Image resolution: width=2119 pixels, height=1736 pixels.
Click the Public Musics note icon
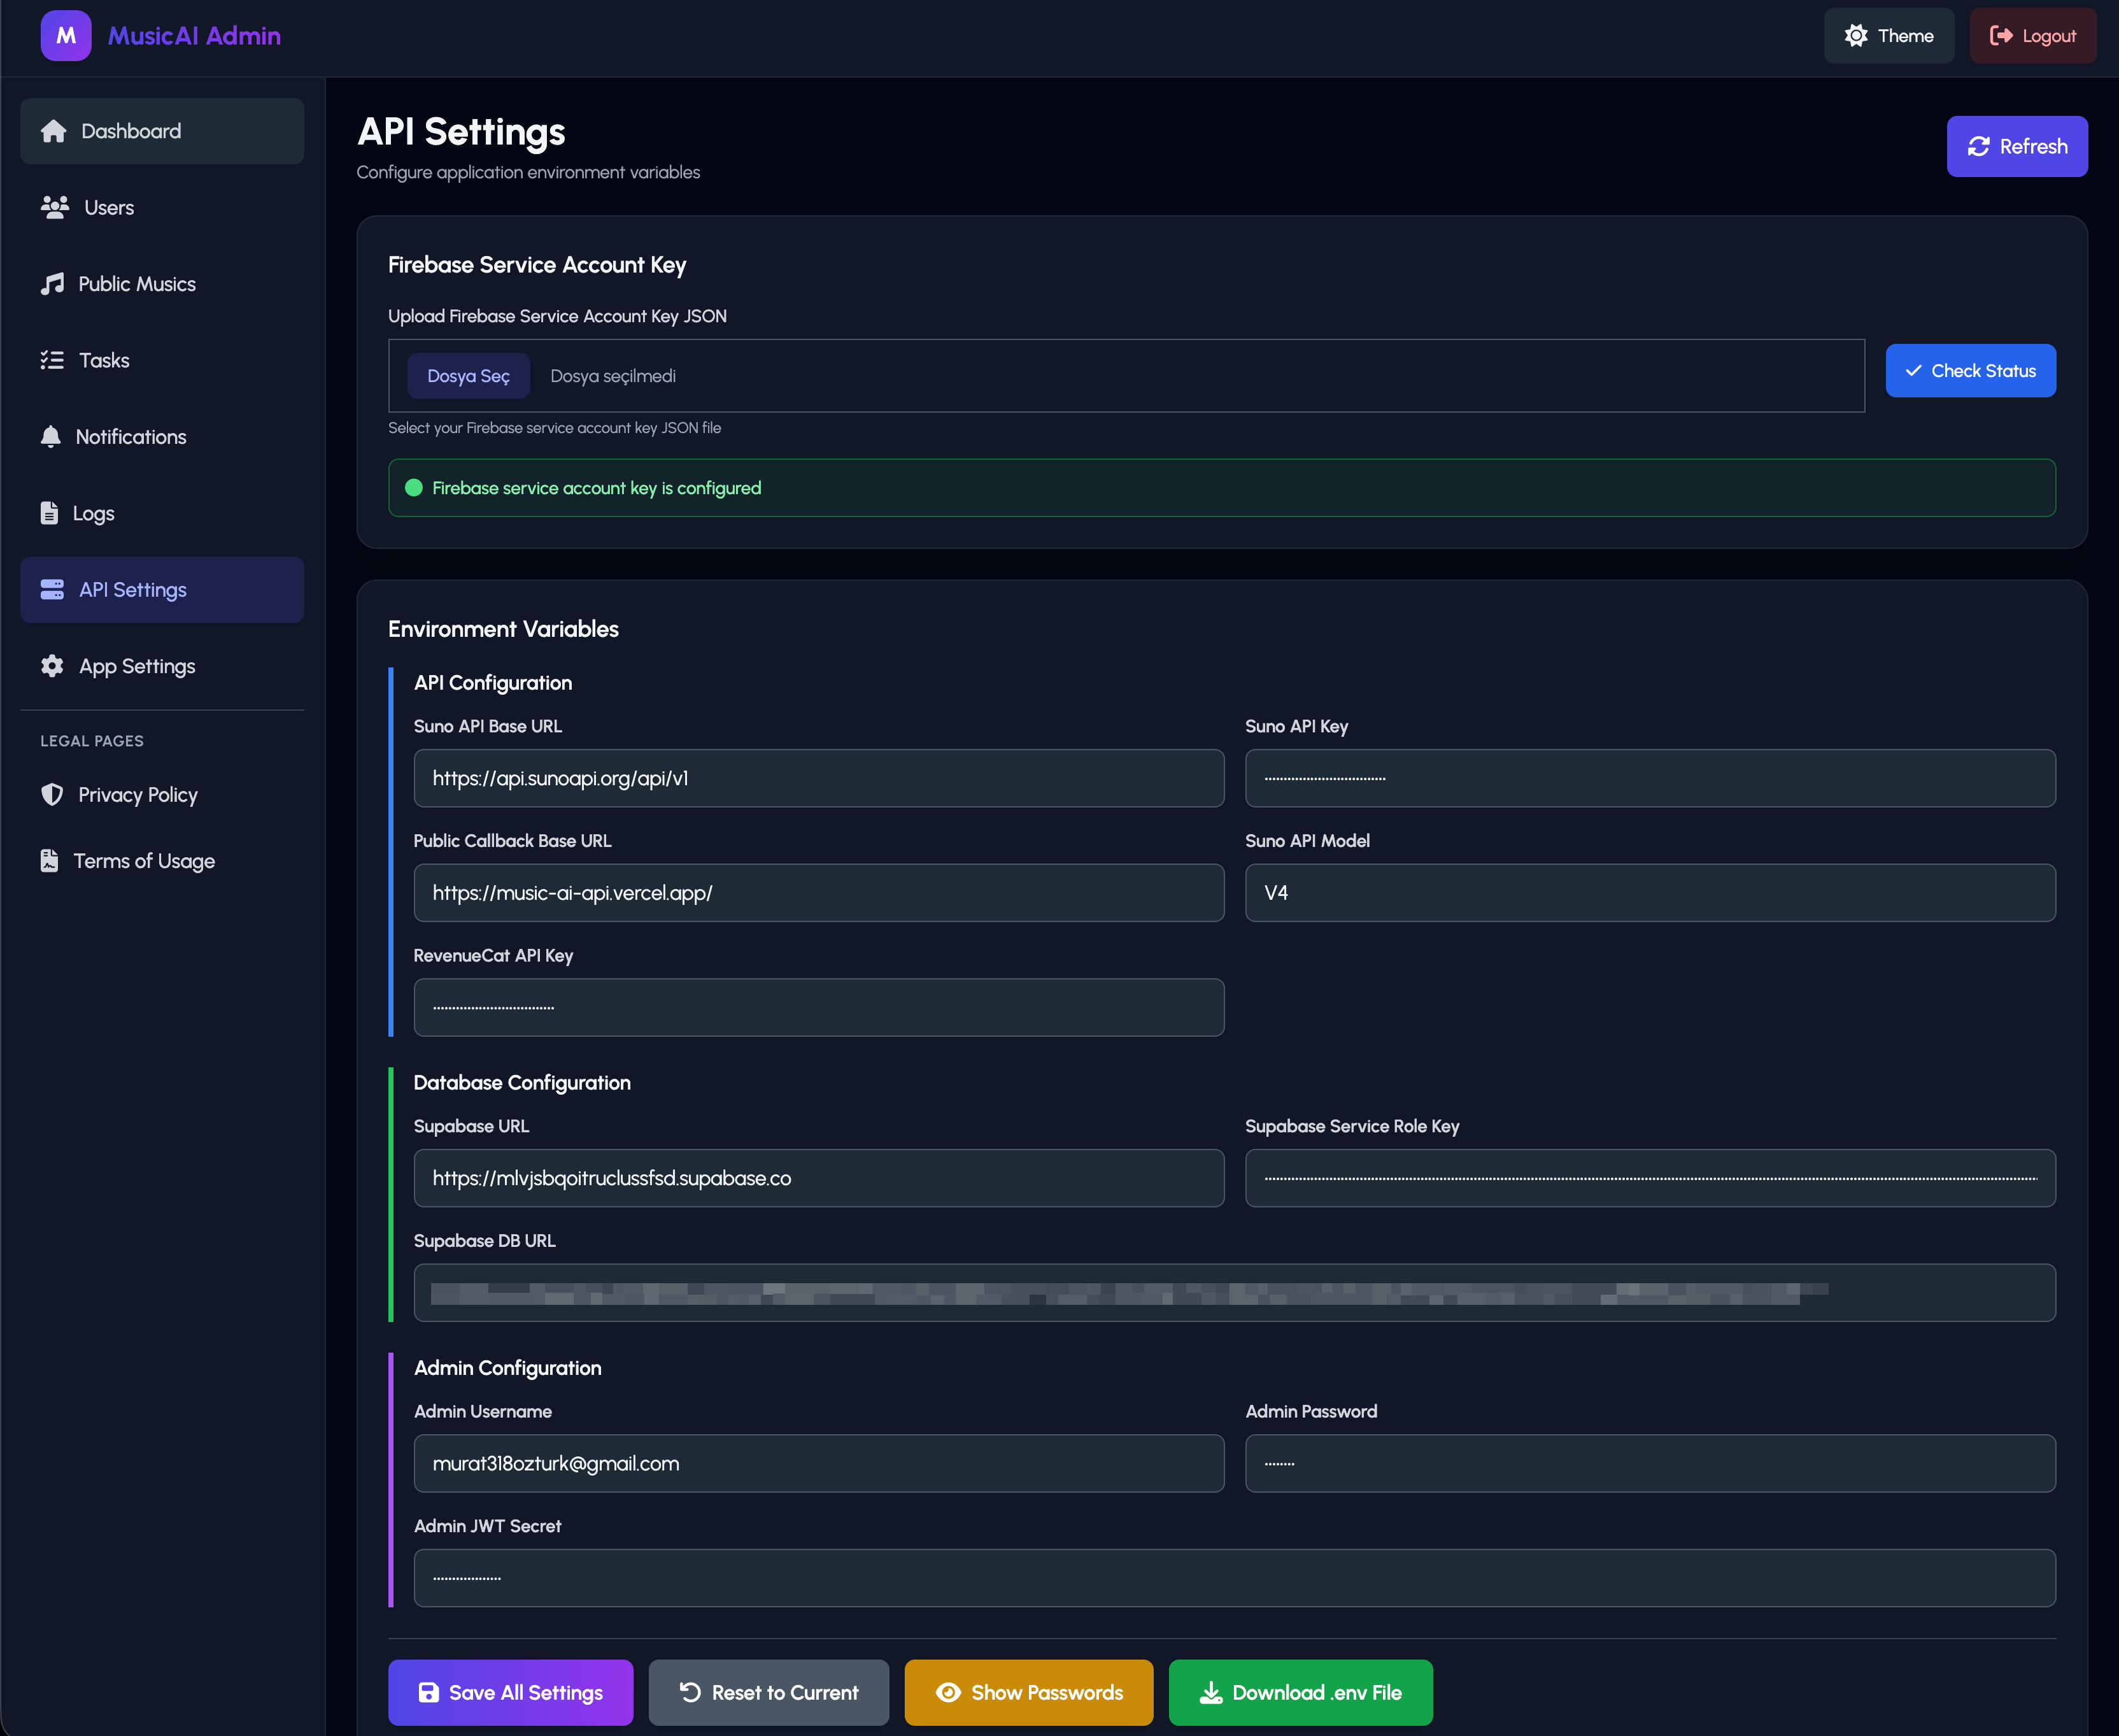tap(52, 284)
